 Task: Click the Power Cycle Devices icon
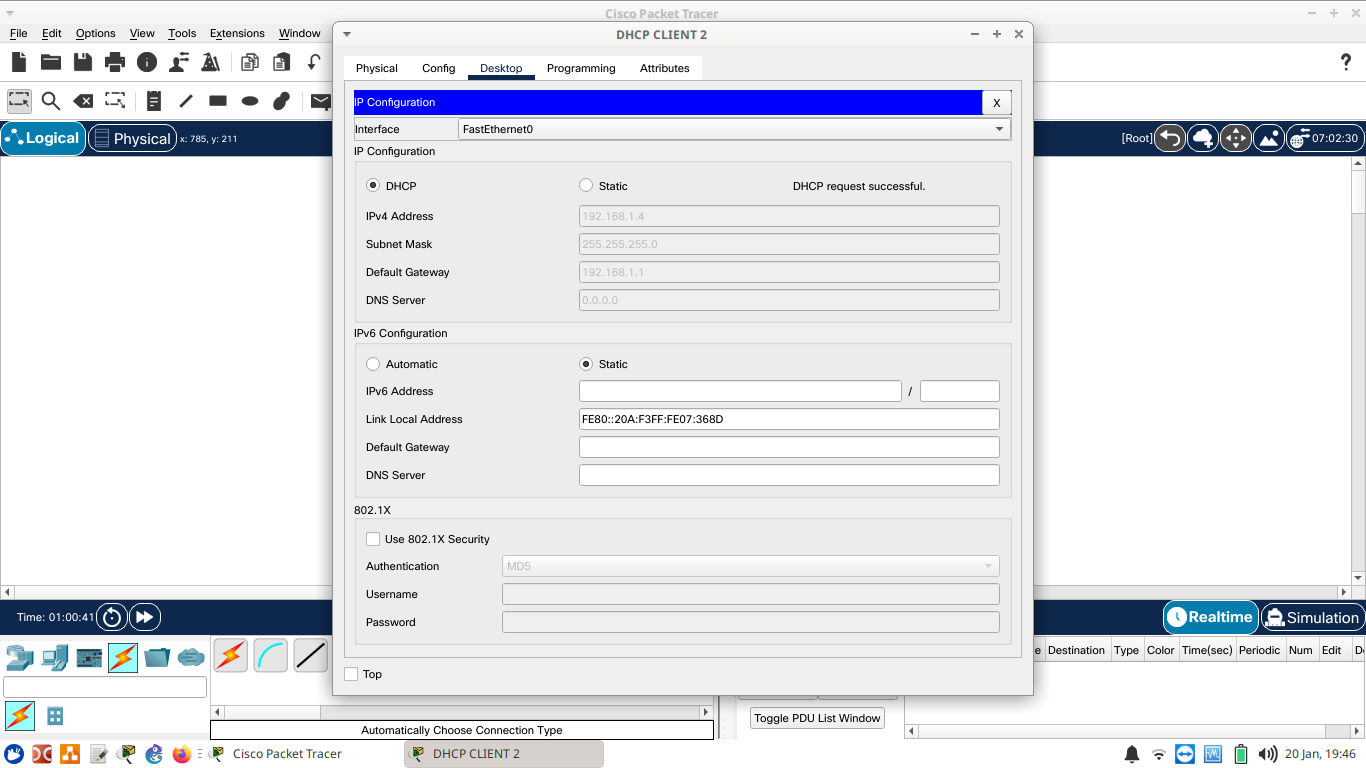pyautogui.click(x=112, y=617)
